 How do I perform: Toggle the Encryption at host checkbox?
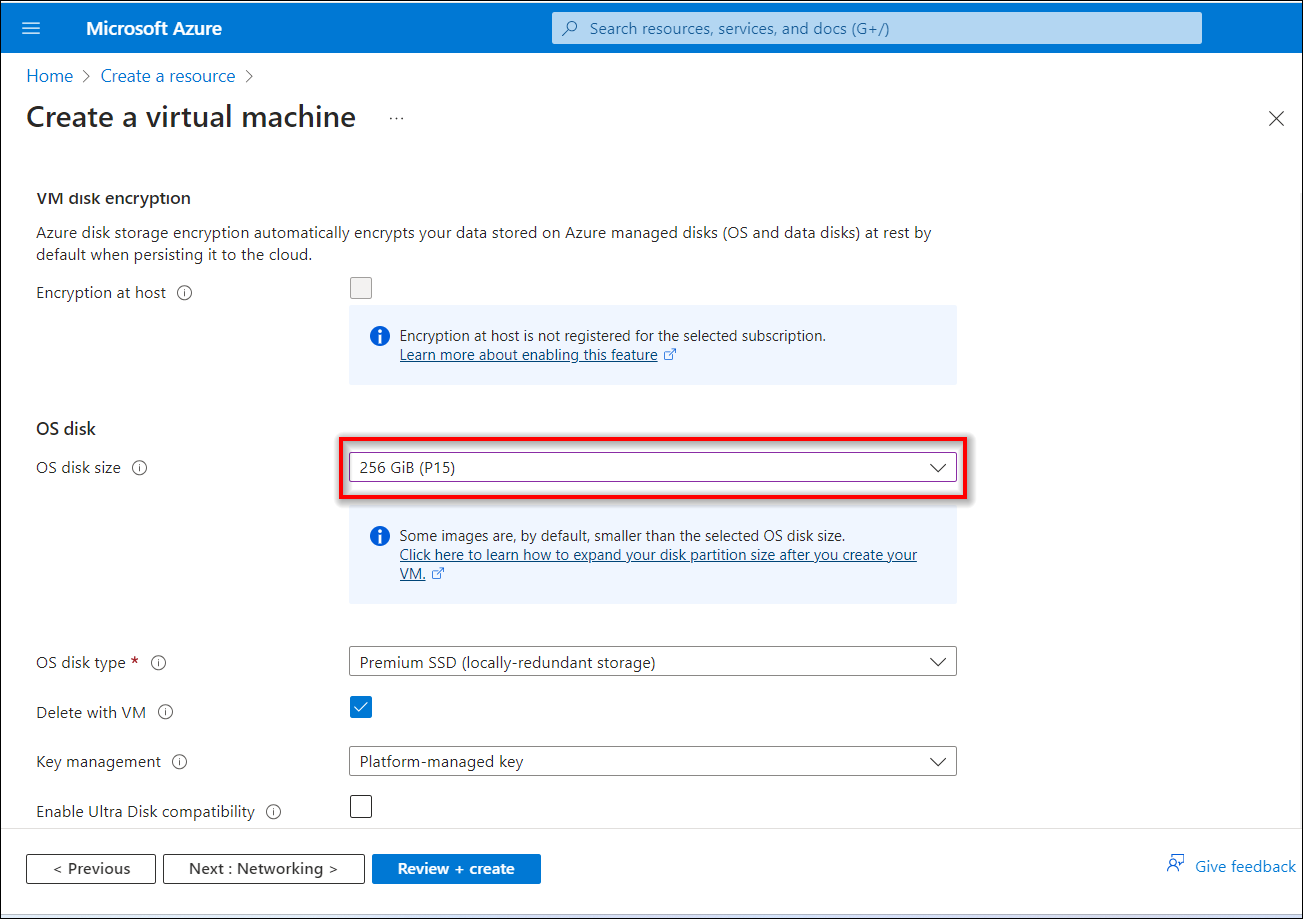361,289
